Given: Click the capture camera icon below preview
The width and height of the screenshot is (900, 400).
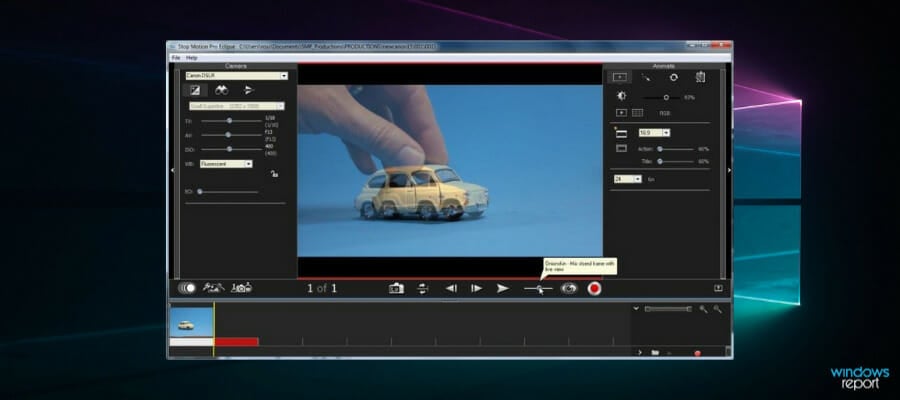Looking at the screenshot, I should (397, 289).
